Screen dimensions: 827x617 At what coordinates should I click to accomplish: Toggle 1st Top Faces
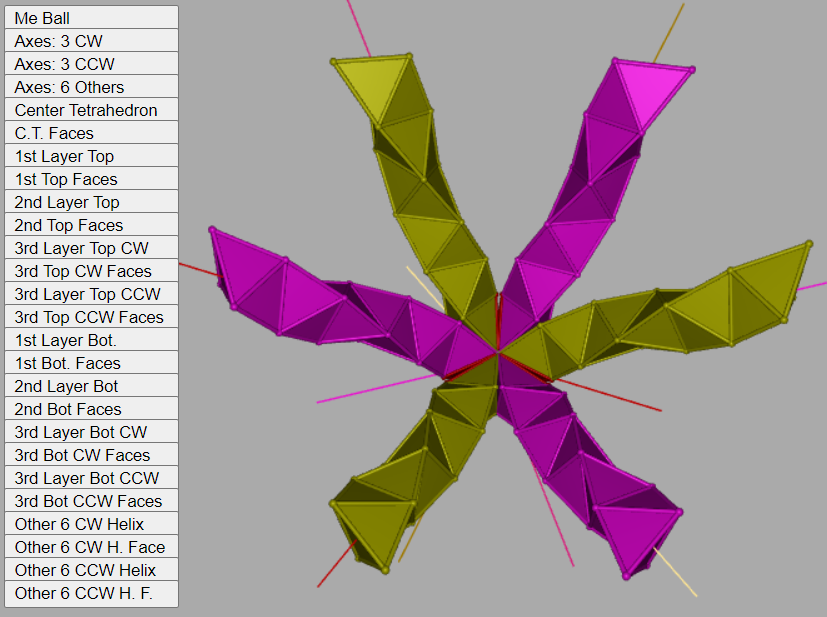91,179
